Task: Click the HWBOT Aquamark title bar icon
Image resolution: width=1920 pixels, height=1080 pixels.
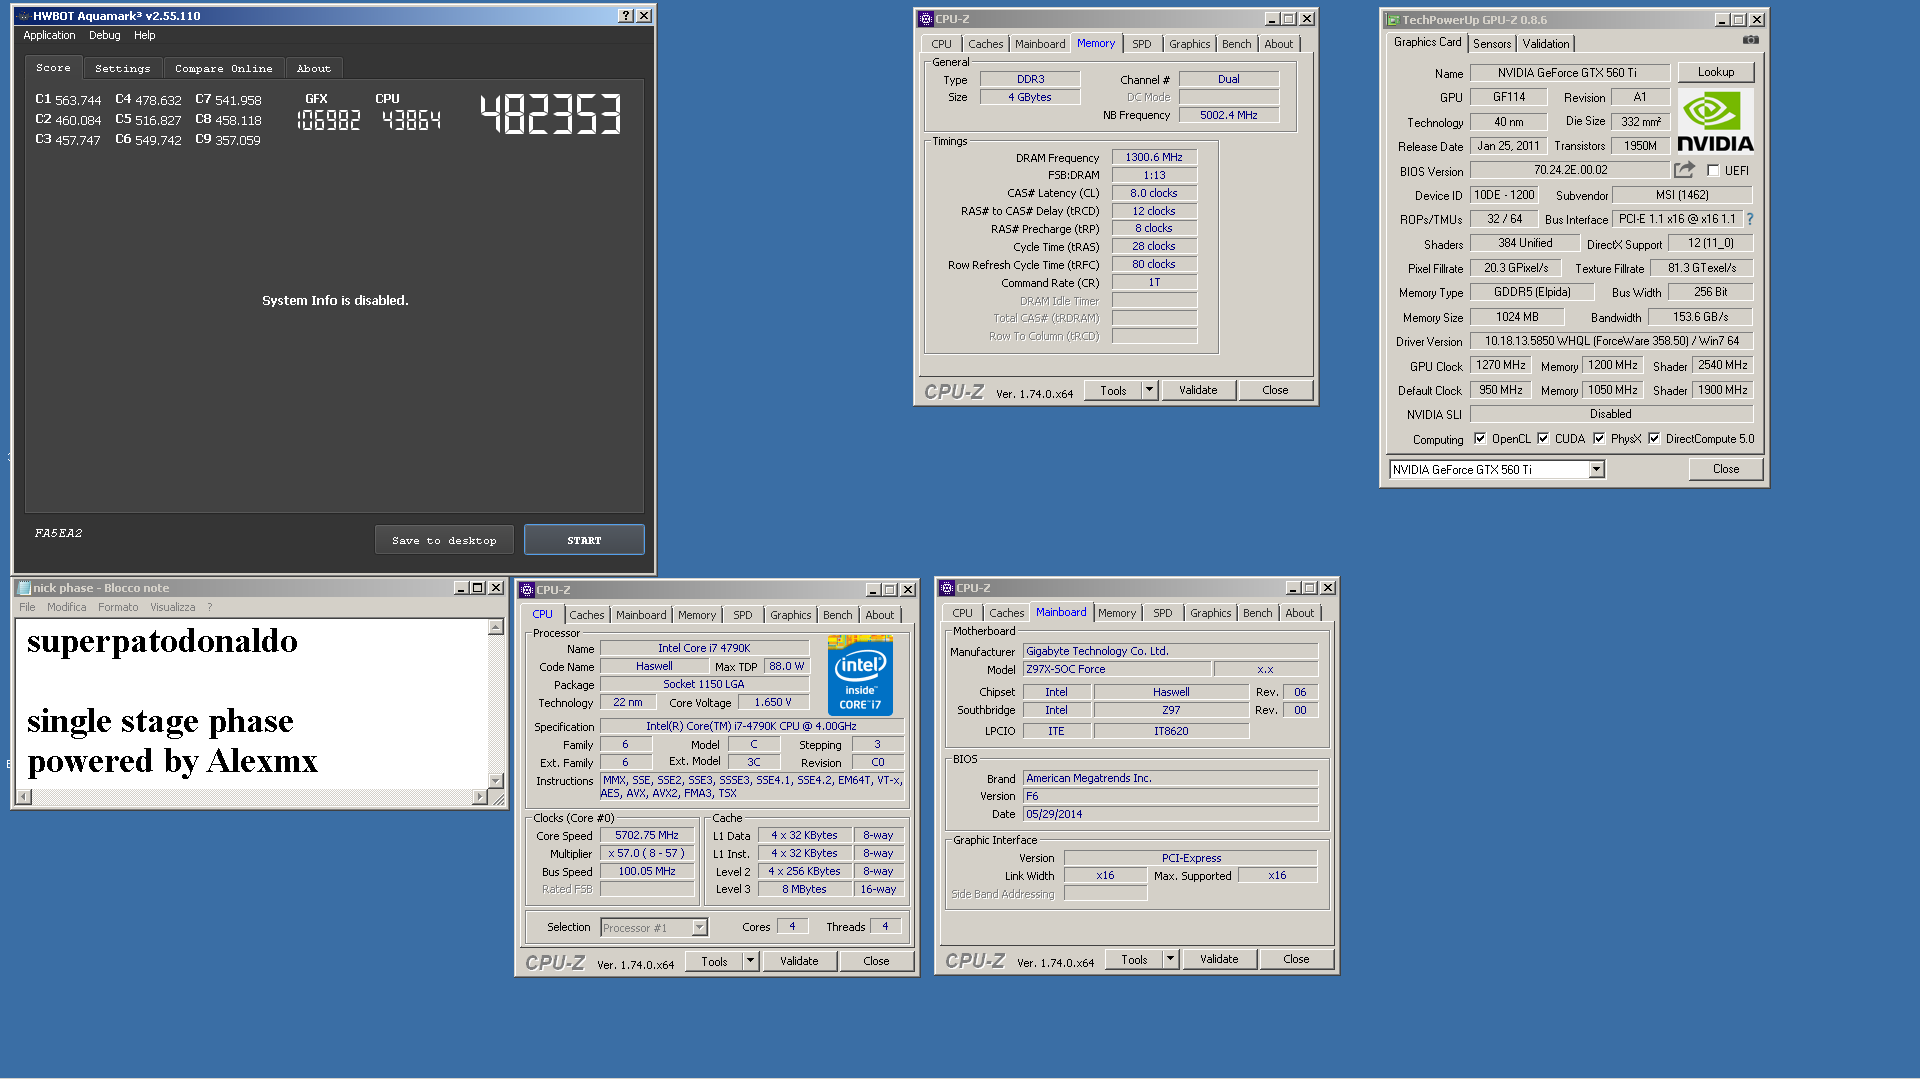Action: coord(23,16)
